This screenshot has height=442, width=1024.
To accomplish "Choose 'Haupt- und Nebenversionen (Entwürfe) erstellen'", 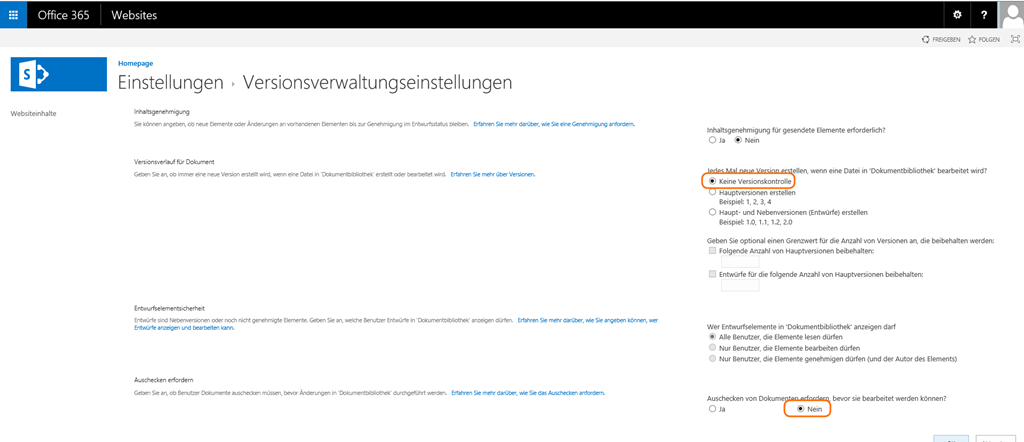I will pyautogui.click(x=712, y=212).
